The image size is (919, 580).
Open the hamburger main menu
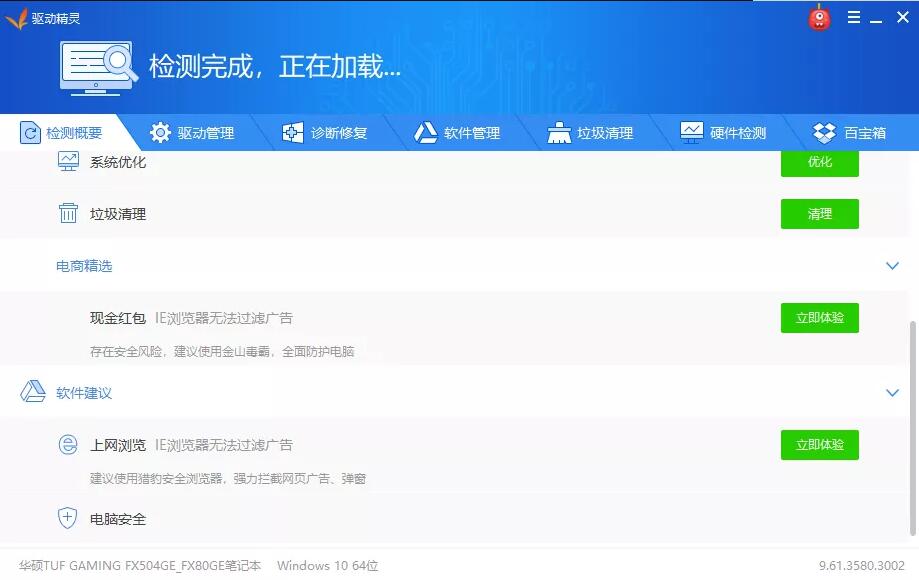pyautogui.click(x=853, y=17)
